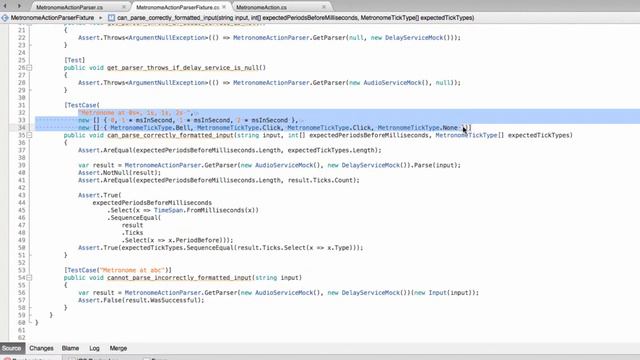
Task: Click Assert.False(result.WasSuccessful) on line 57
Action: [x=141, y=300]
